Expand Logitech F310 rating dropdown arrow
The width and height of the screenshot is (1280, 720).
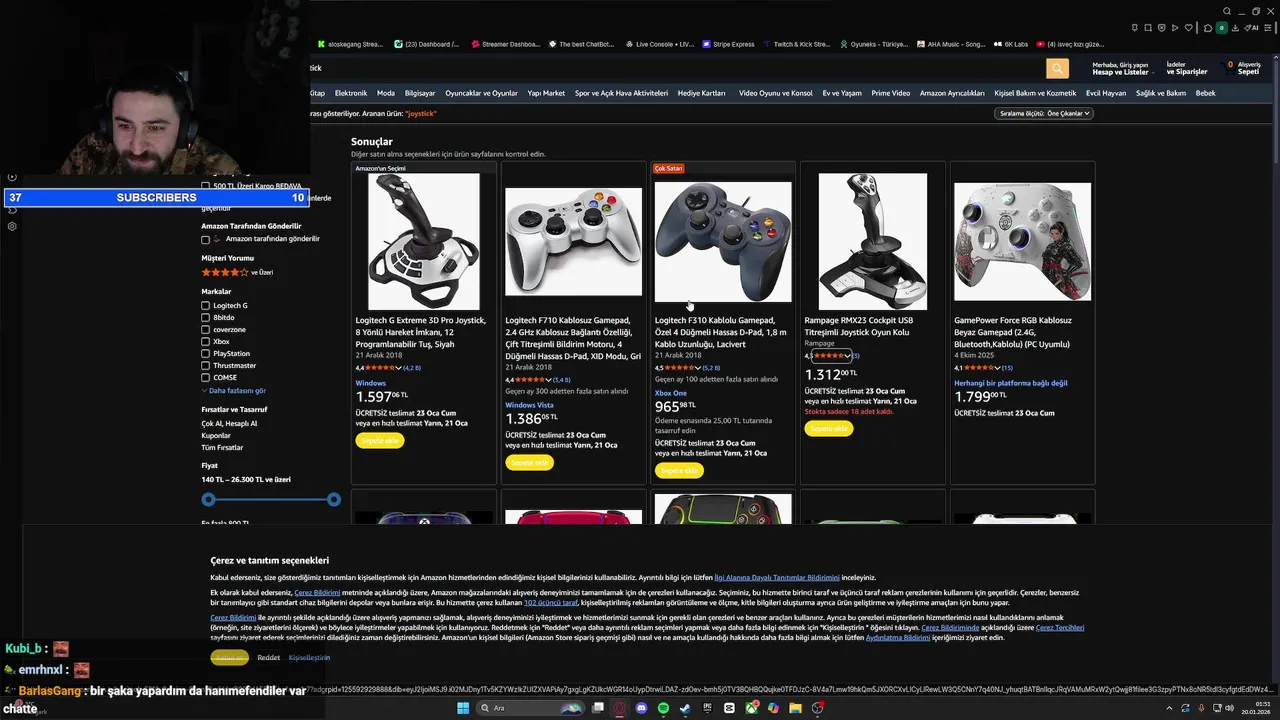[698, 368]
